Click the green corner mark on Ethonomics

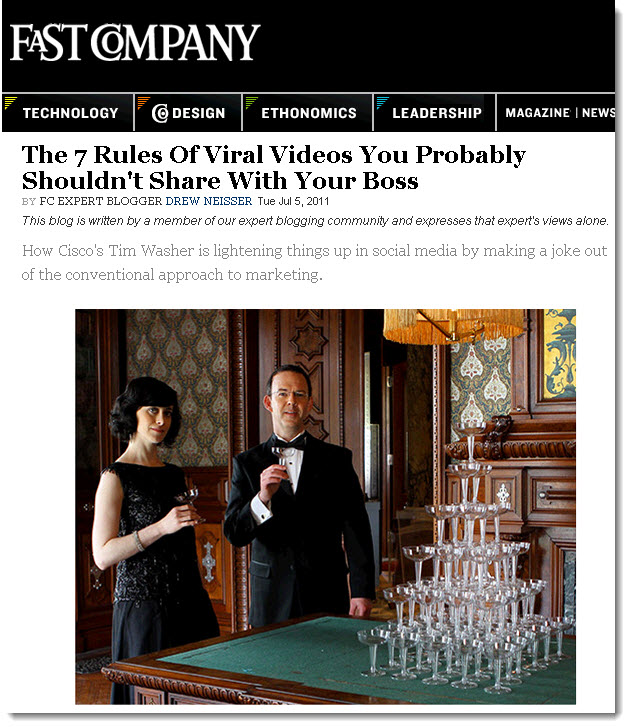coord(251,103)
